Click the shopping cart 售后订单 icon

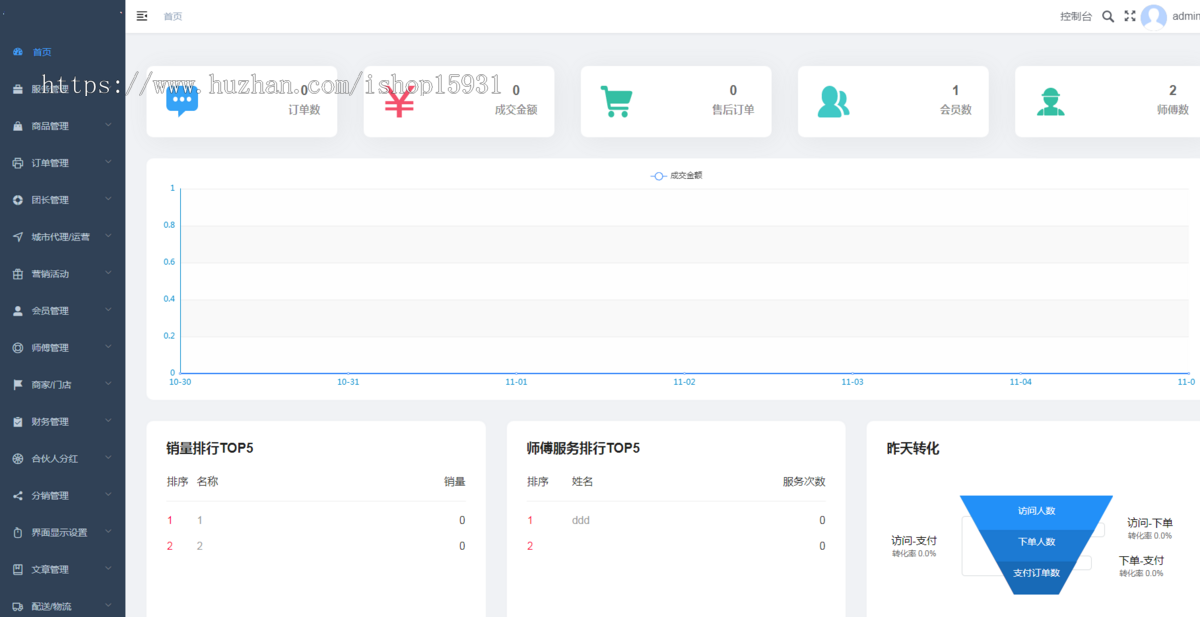point(616,101)
